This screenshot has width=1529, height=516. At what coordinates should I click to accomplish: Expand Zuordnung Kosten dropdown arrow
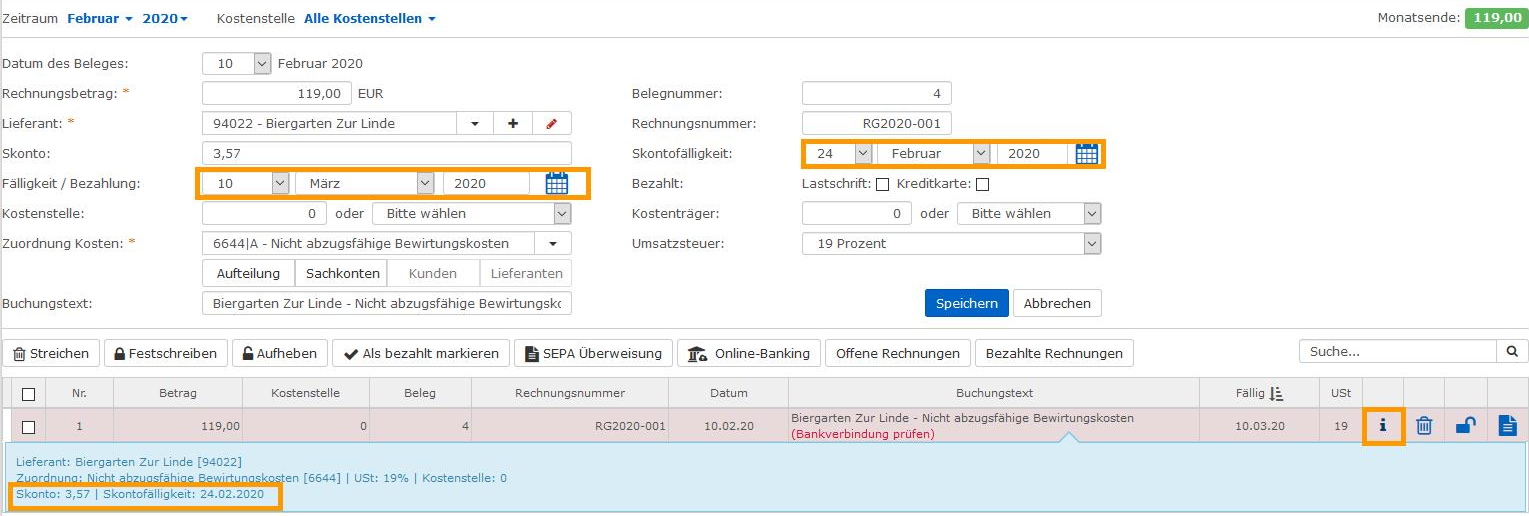click(x=553, y=244)
